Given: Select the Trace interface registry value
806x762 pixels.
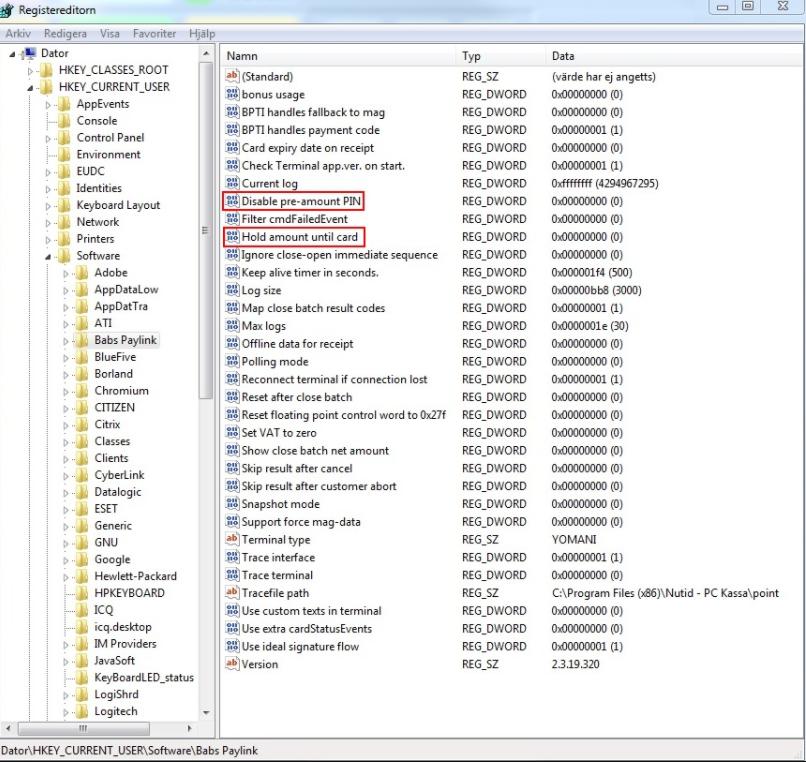Looking at the screenshot, I should pyautogui.click(x=277, y=558).
